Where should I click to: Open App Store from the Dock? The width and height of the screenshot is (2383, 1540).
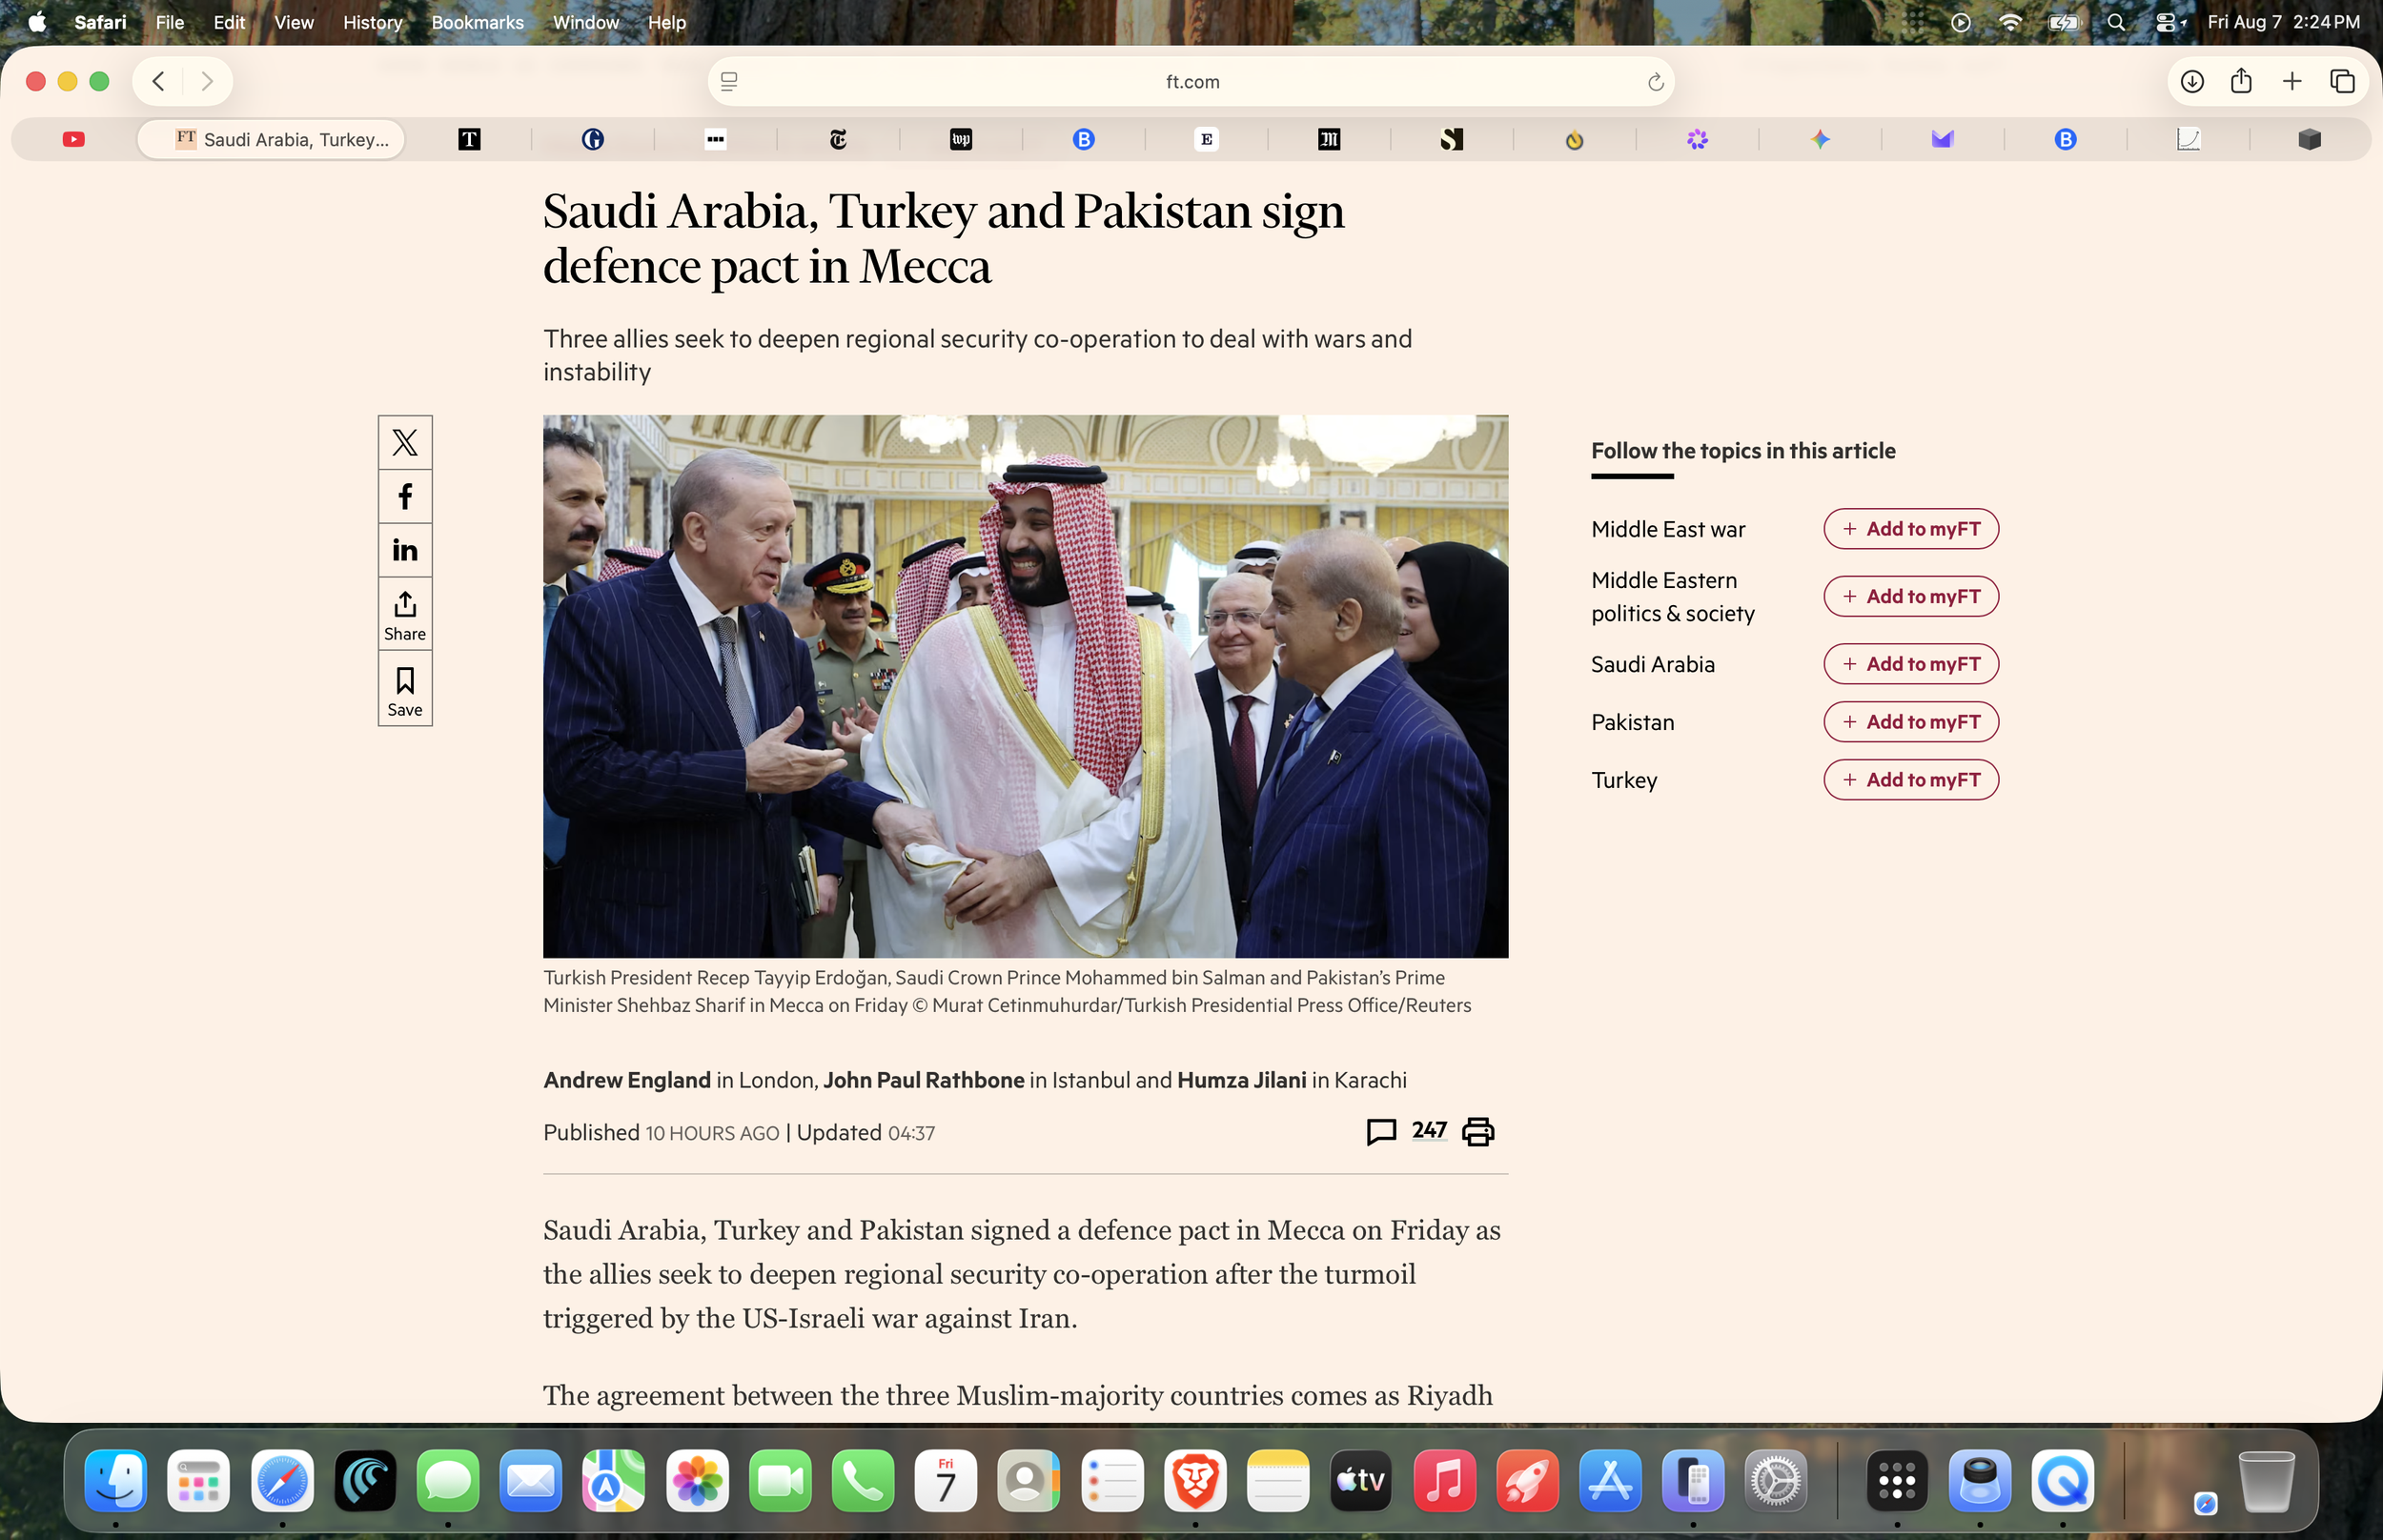pyautogui.click(x=1610, y=1480)
